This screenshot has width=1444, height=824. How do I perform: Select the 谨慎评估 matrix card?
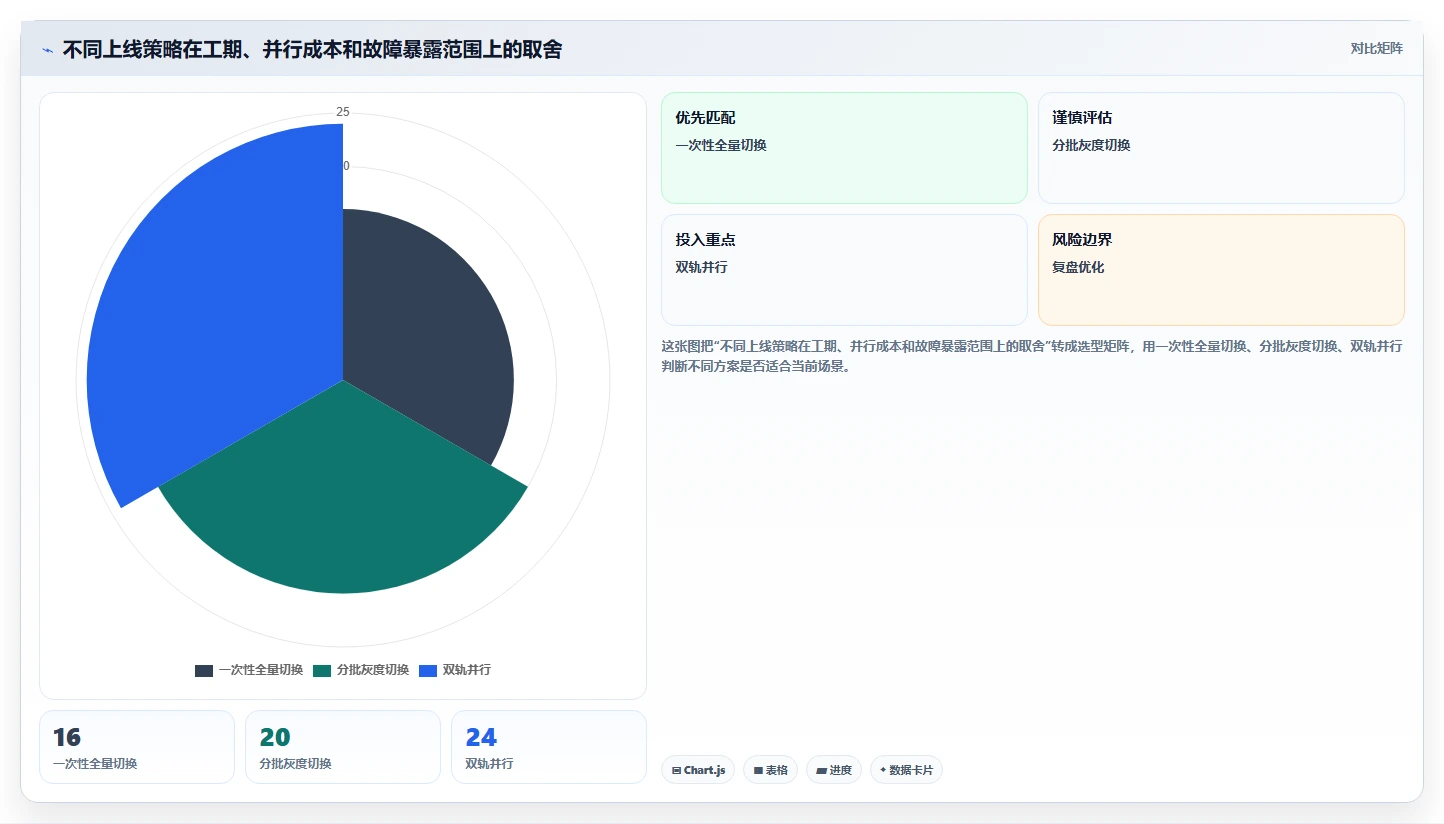(1221, 148)
